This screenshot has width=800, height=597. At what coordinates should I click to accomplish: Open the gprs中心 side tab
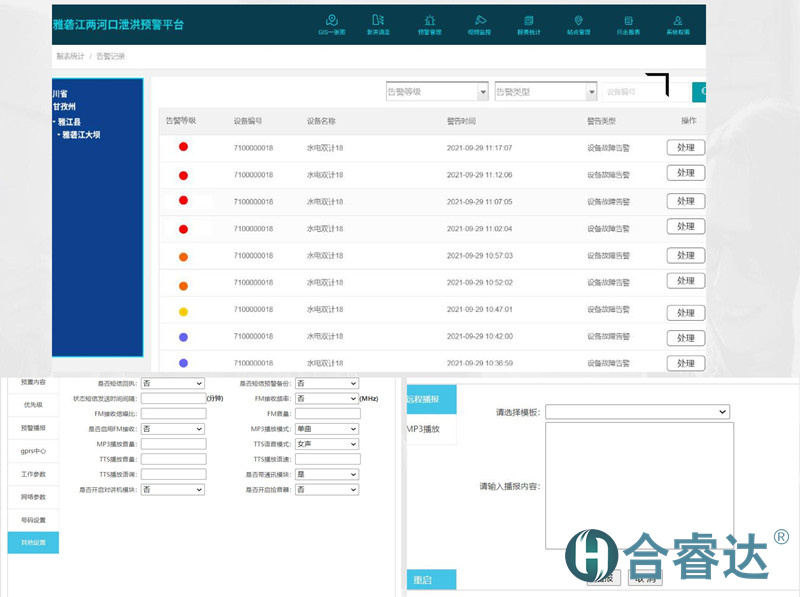(34, 450)
